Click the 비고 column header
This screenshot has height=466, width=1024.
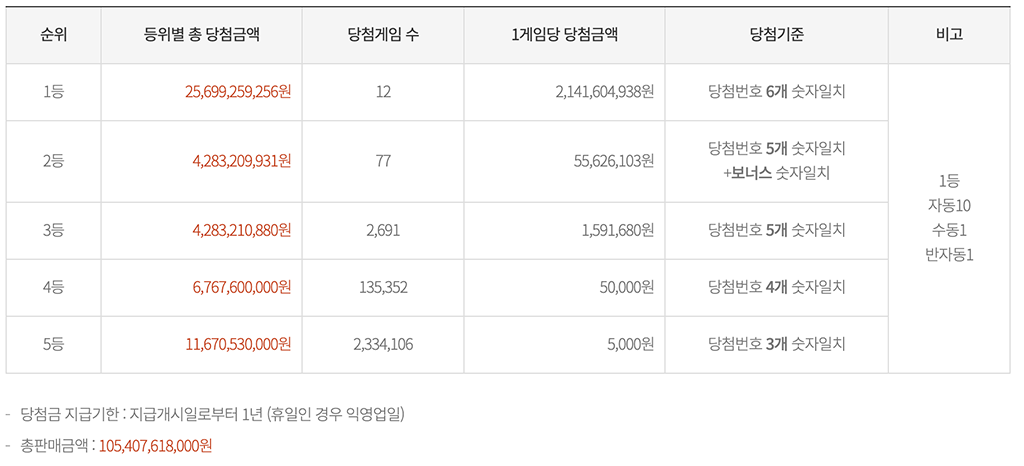(949, 35)
